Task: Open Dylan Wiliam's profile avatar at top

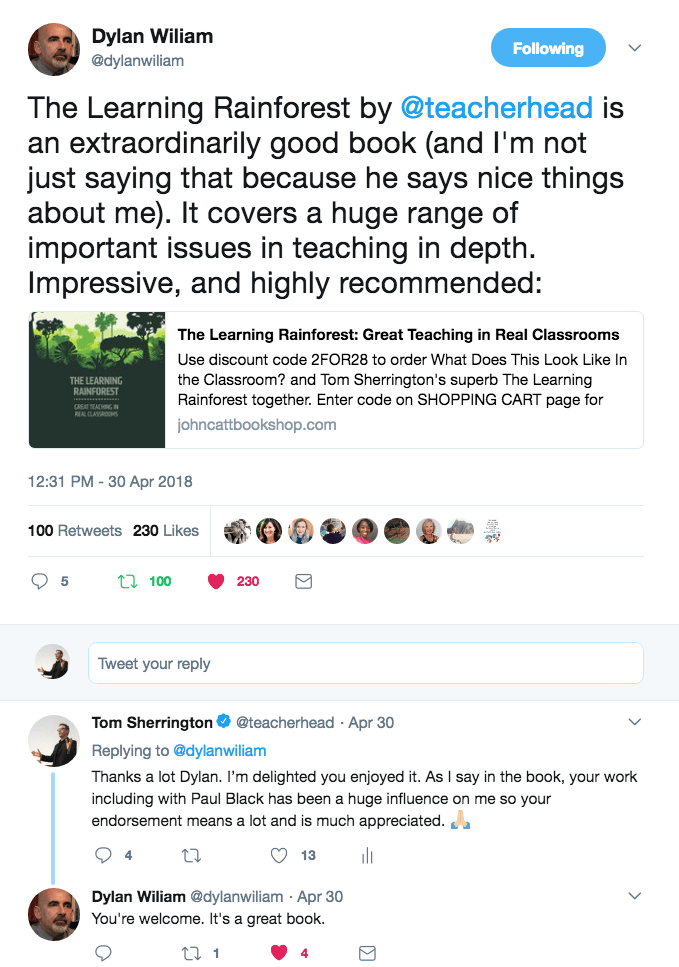Action: point(54,49)
